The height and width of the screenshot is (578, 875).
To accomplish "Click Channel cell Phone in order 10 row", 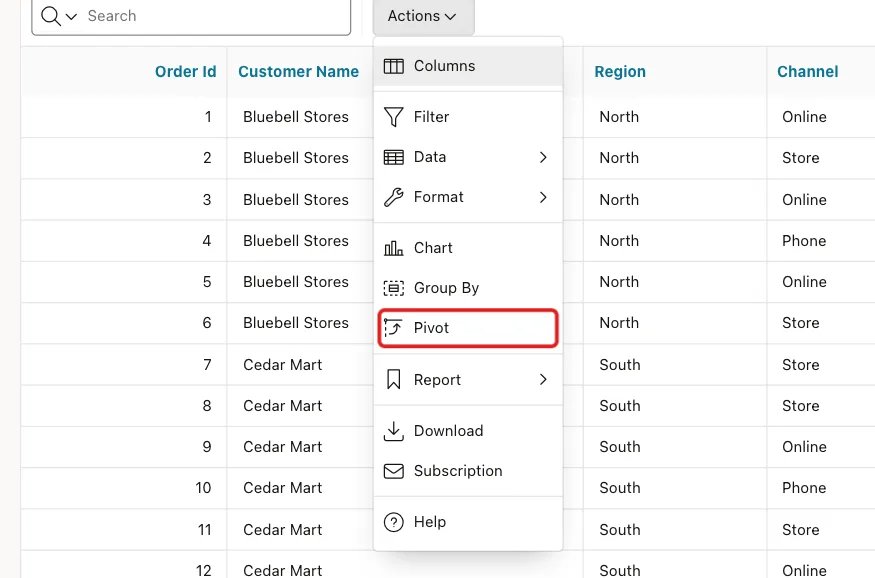I will (804, 488).
